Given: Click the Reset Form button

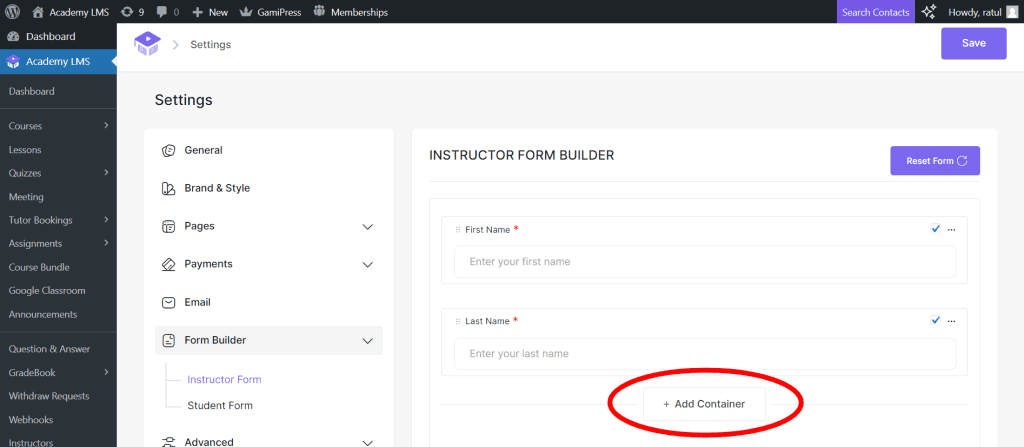Looking at the screenshot, I should coord(935,161).
